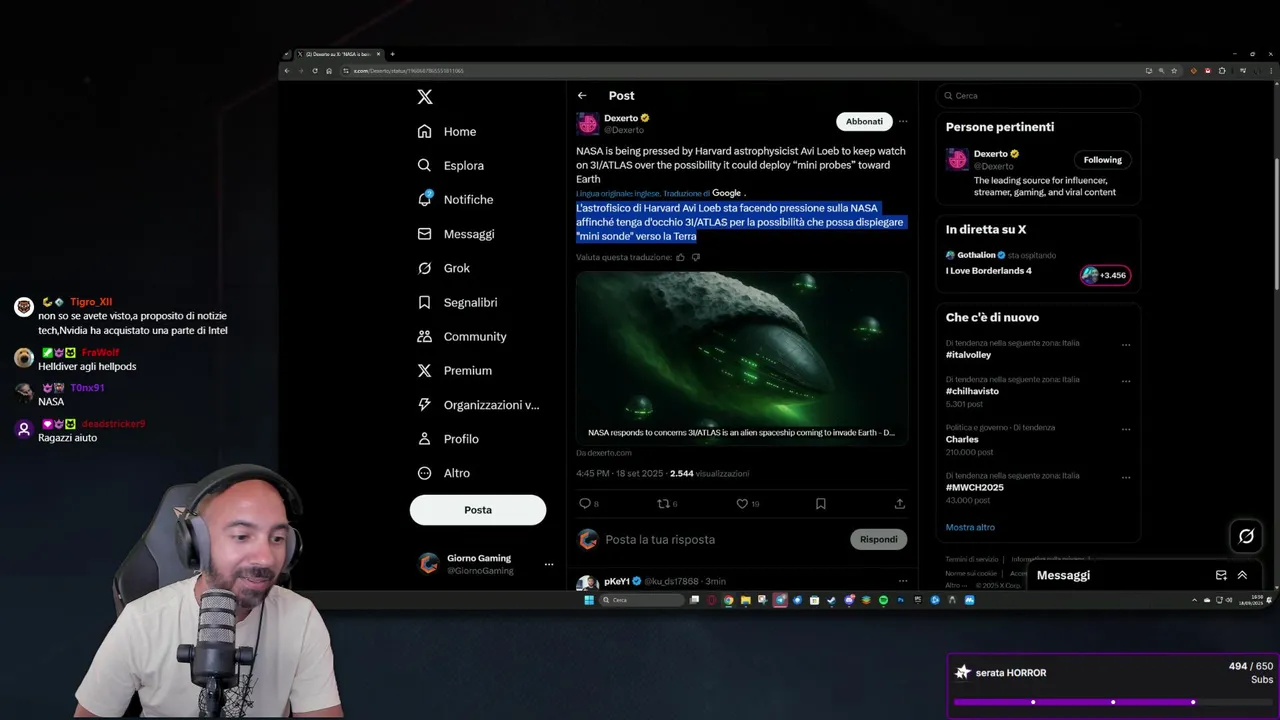Viewport: 1280px width, 720px height.
Task: Click the share icon under the post
Action: (900, 504)
